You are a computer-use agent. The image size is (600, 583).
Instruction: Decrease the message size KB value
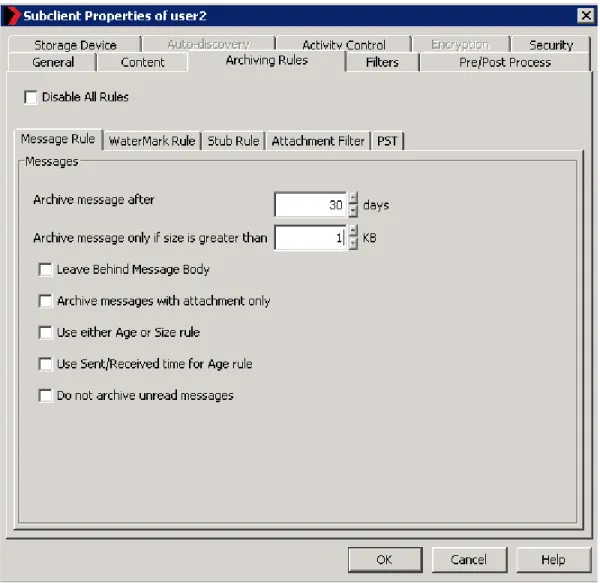[x=354, y=244]
